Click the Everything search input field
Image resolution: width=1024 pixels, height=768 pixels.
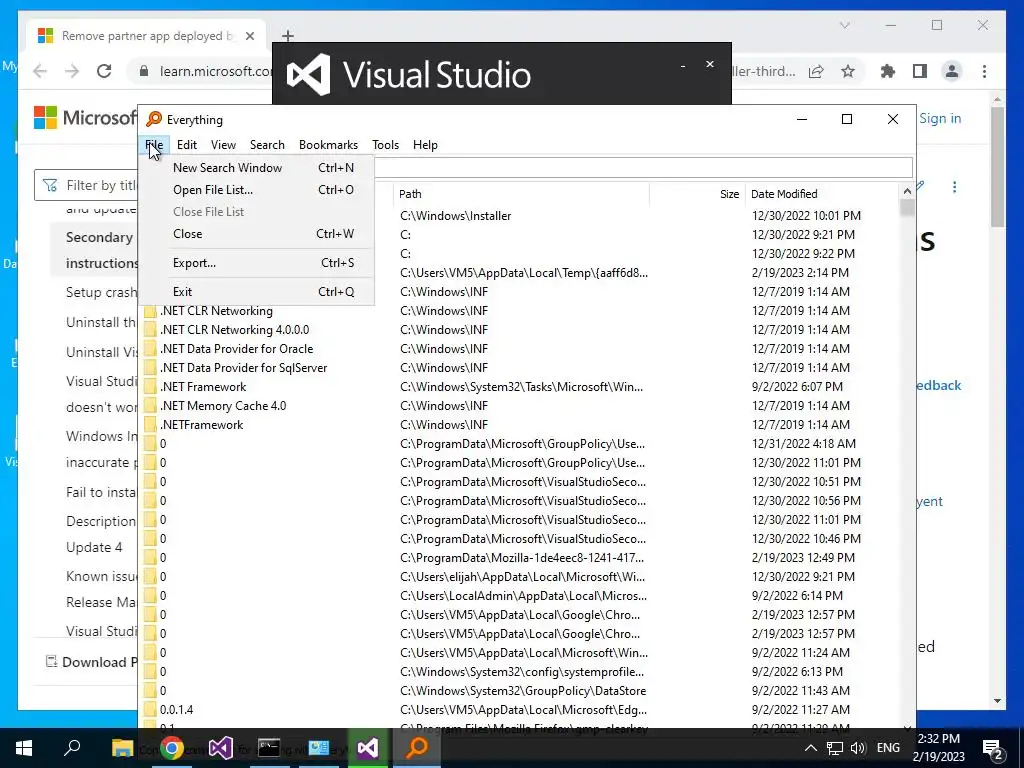click(643, 168)
